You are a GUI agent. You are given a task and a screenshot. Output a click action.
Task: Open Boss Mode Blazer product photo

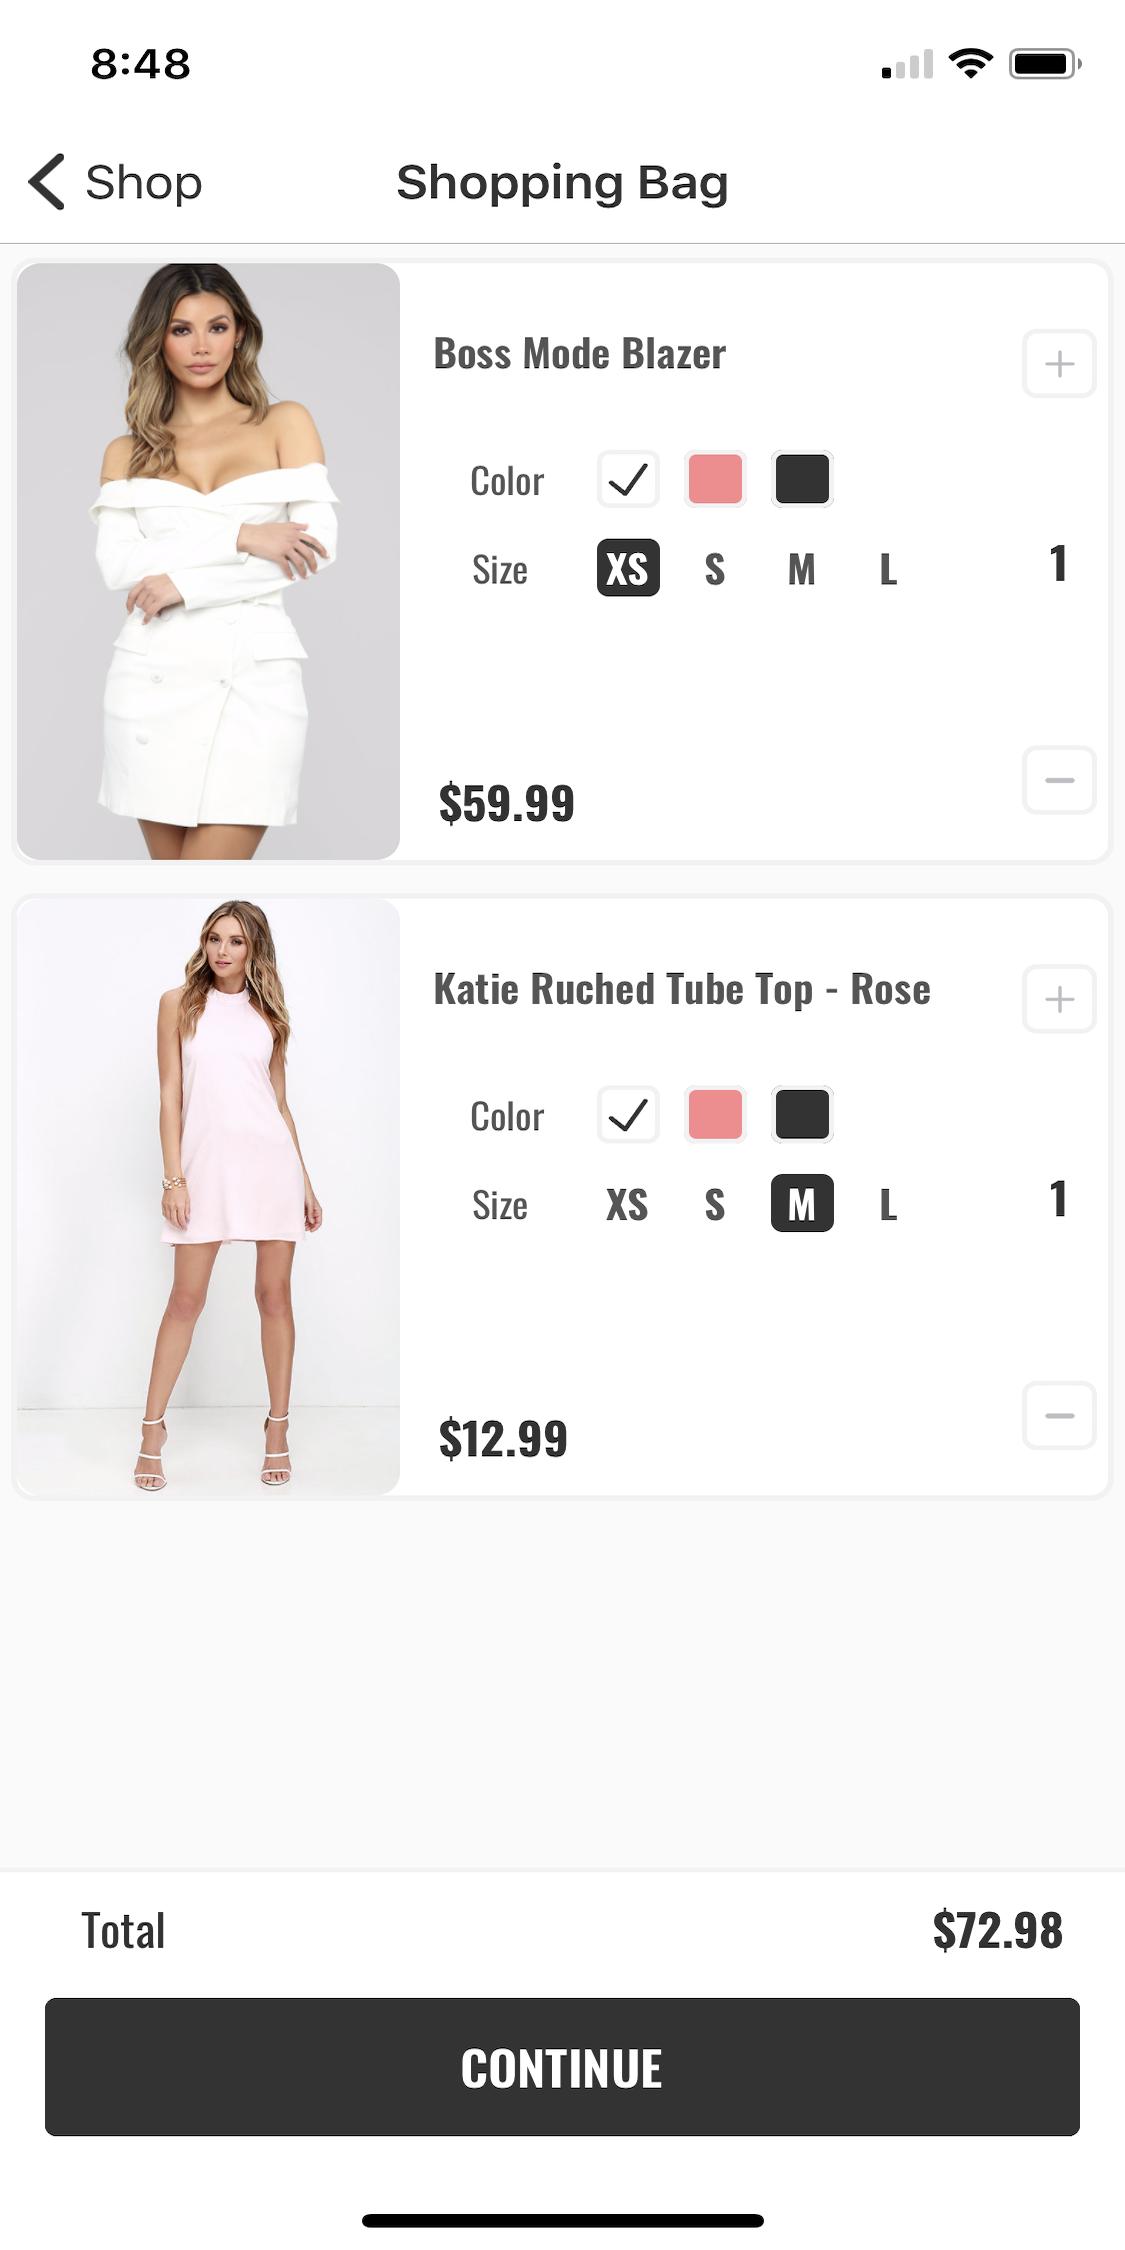[x=208, y=561]
